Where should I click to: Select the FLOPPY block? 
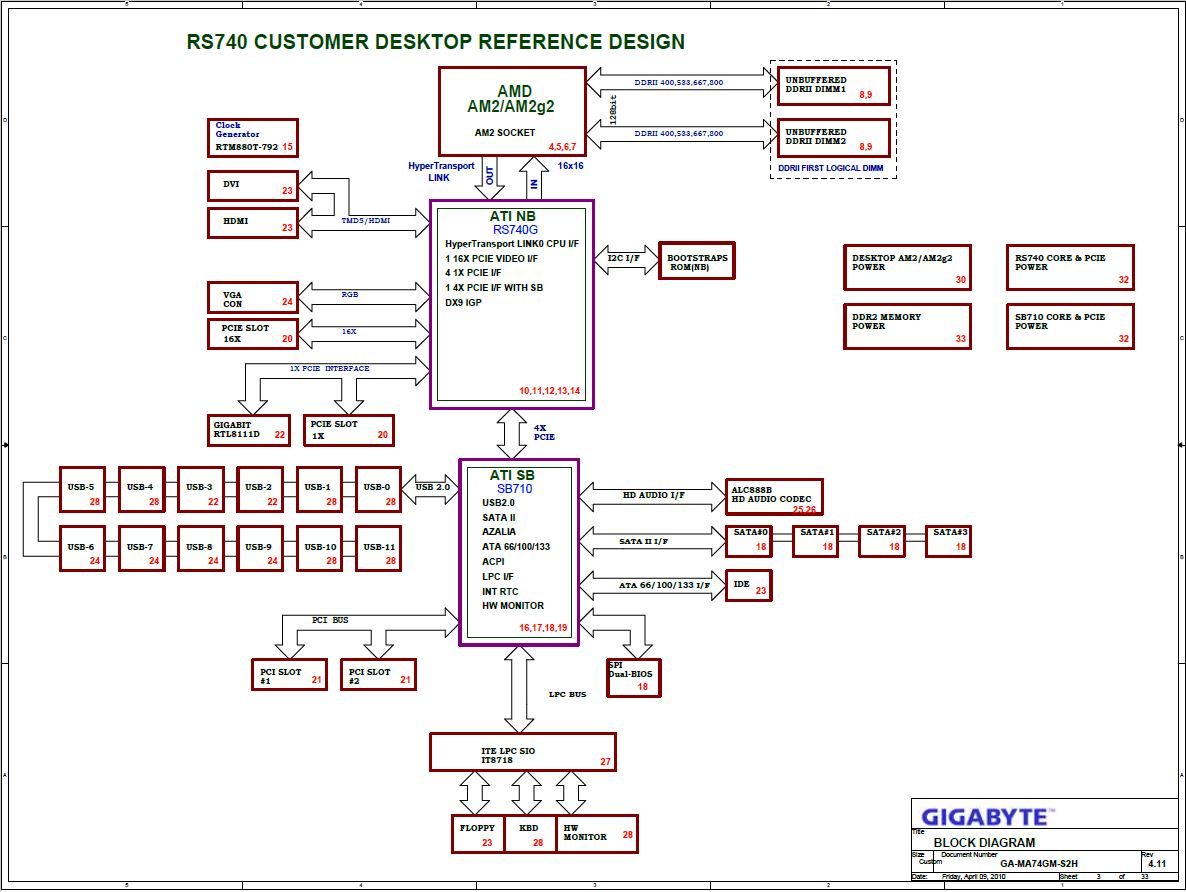(477, 834)
